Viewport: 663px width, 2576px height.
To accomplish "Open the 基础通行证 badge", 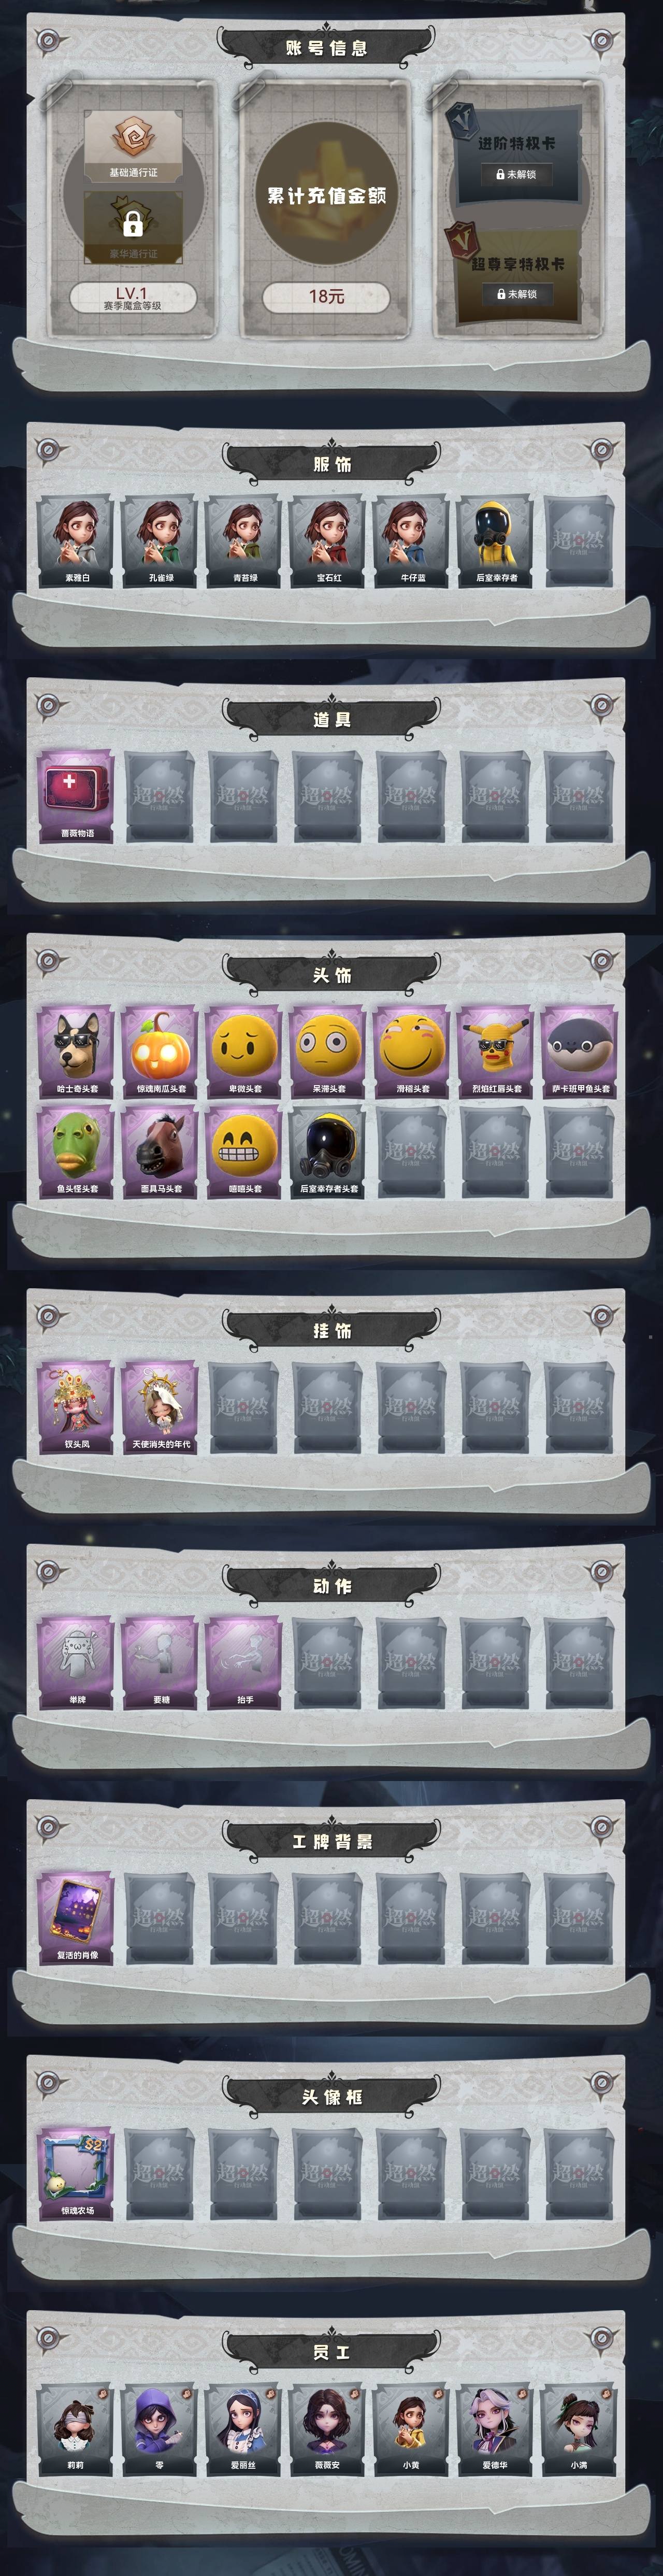I will [133, 146].
